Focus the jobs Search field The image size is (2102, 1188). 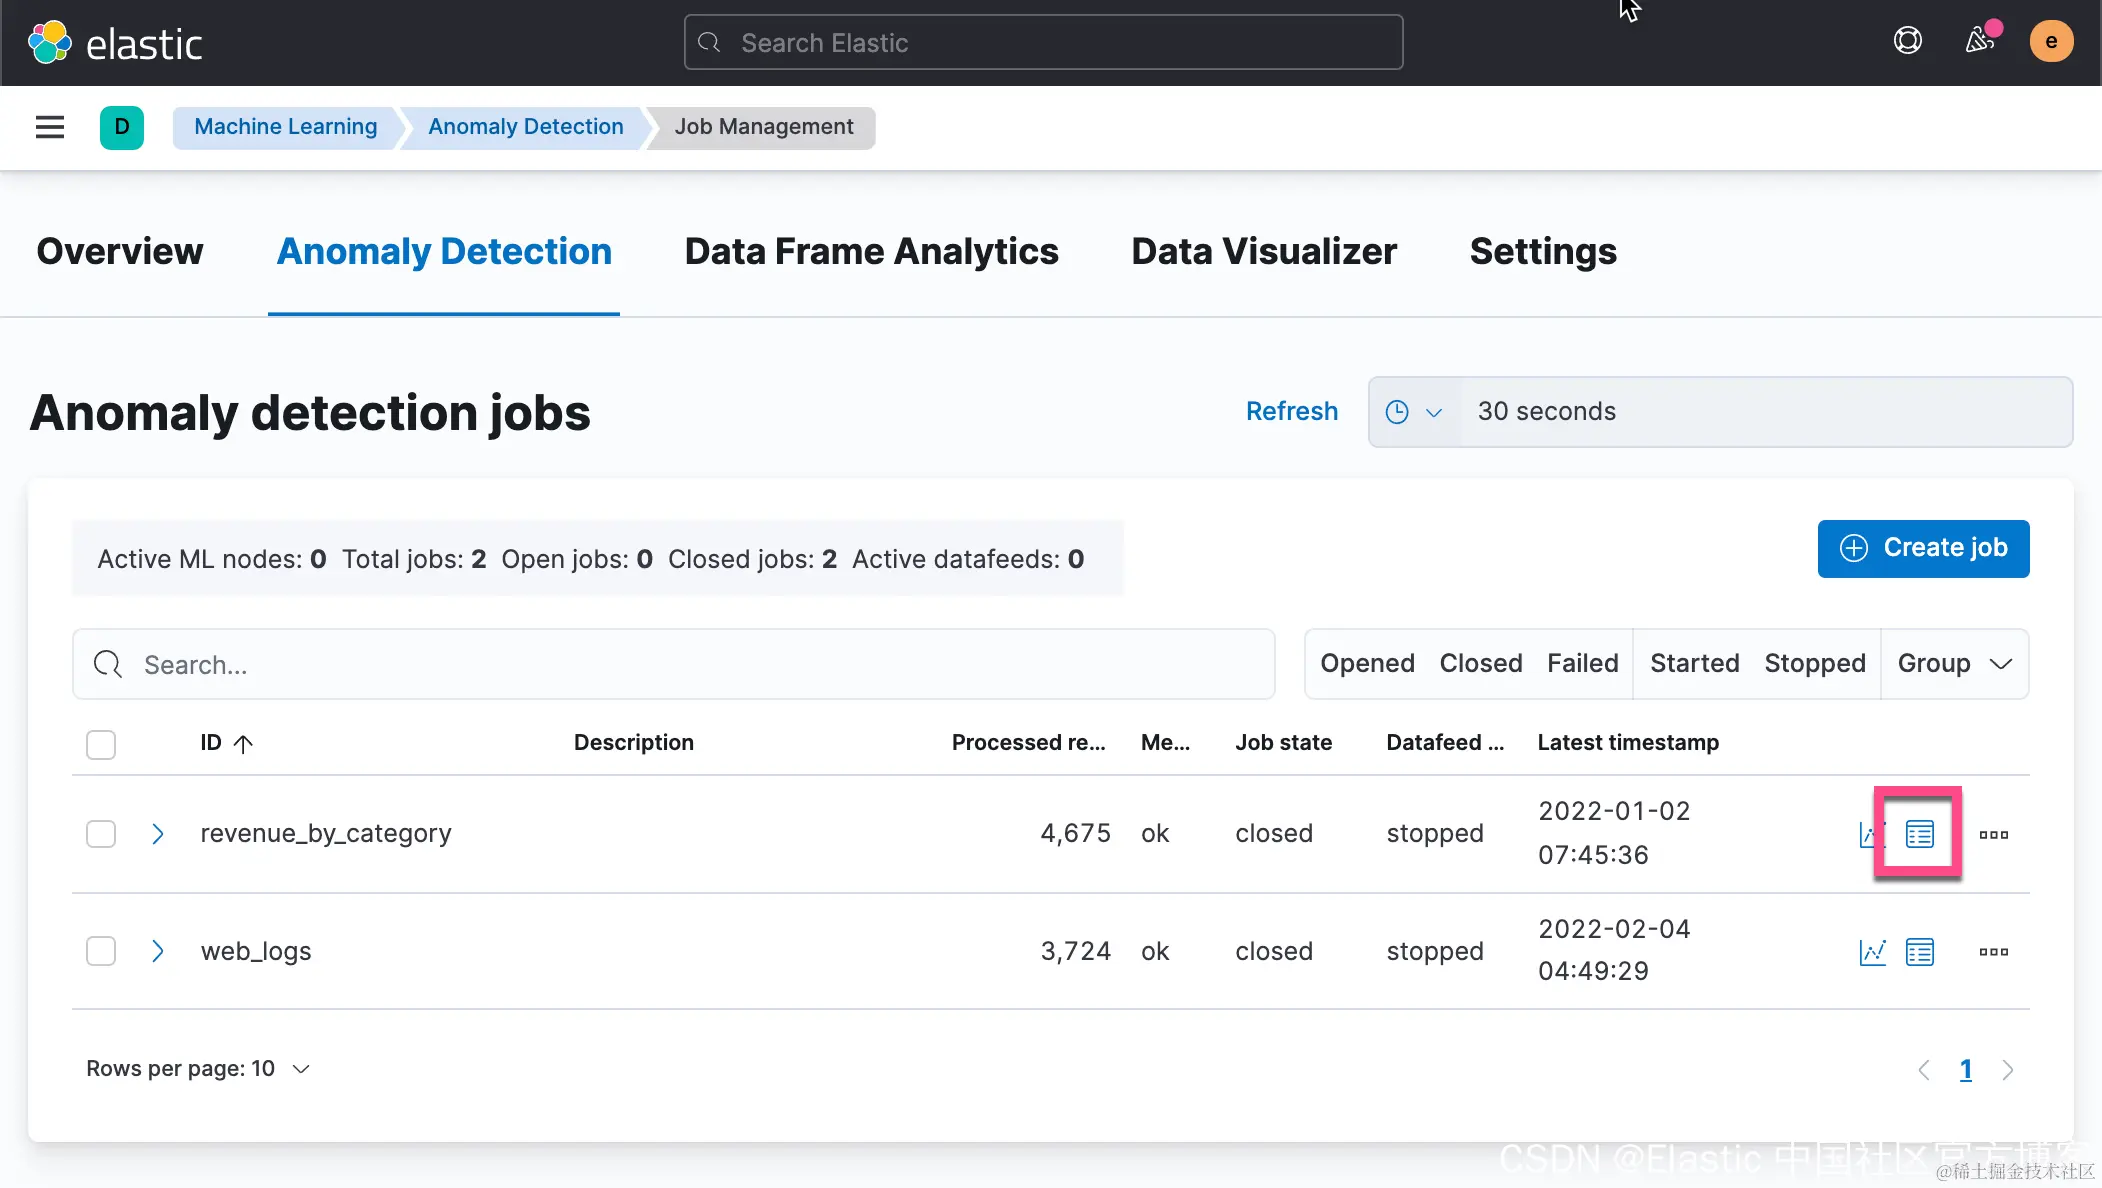click(x=673, y=664)
